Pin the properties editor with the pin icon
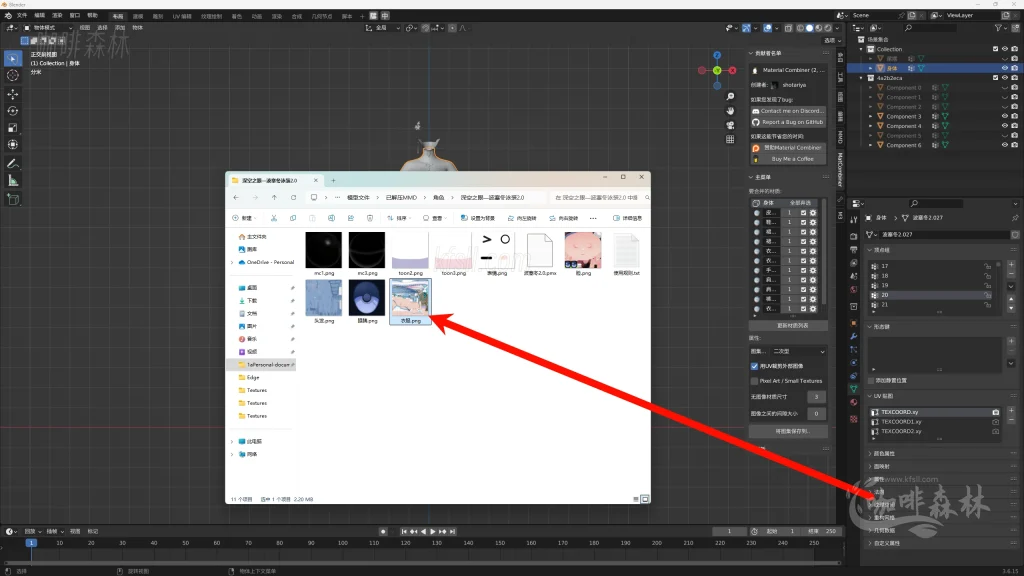The image size is (1024, 576). [1015, 217]
